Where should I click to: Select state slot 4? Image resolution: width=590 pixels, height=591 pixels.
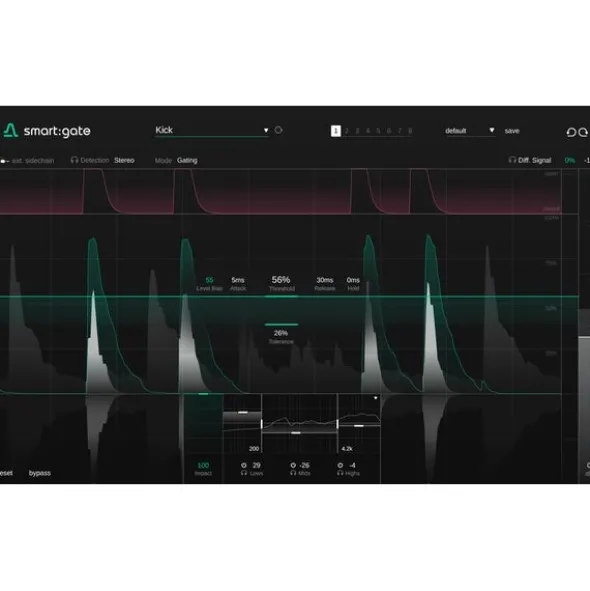(x=368, y=131)
